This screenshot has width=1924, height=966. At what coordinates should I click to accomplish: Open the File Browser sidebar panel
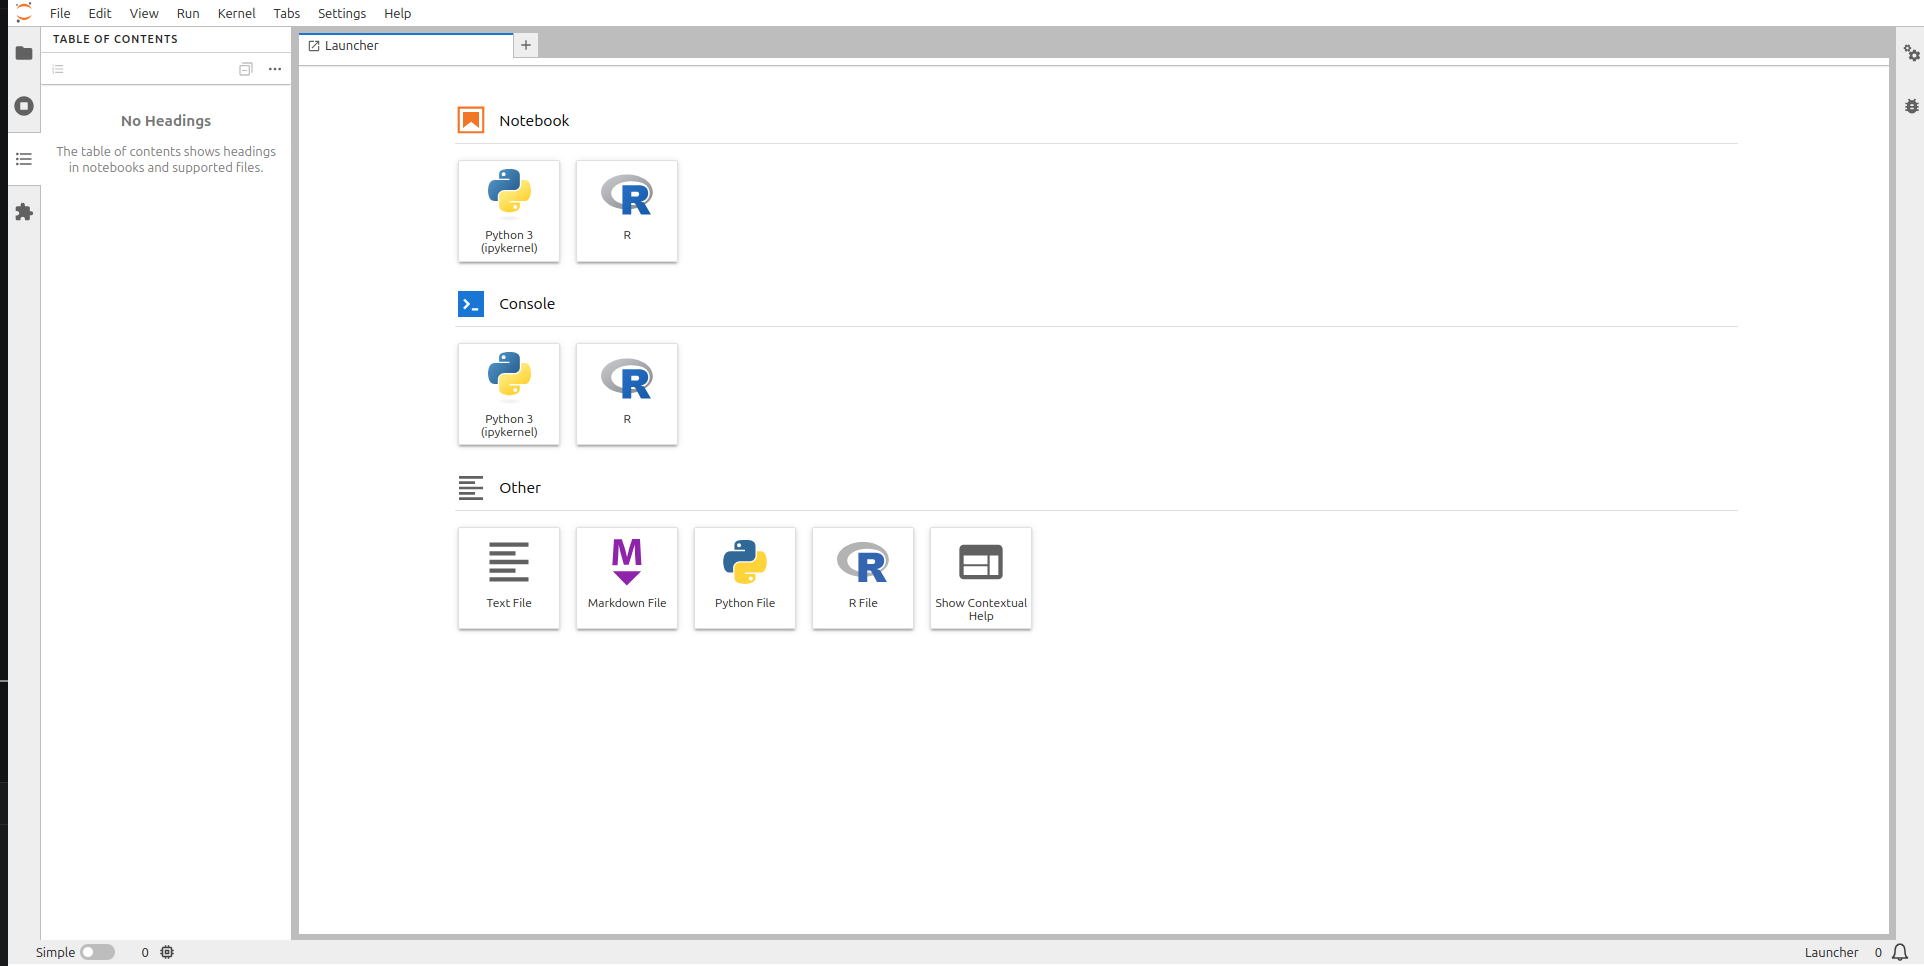[x=24, y=53]
